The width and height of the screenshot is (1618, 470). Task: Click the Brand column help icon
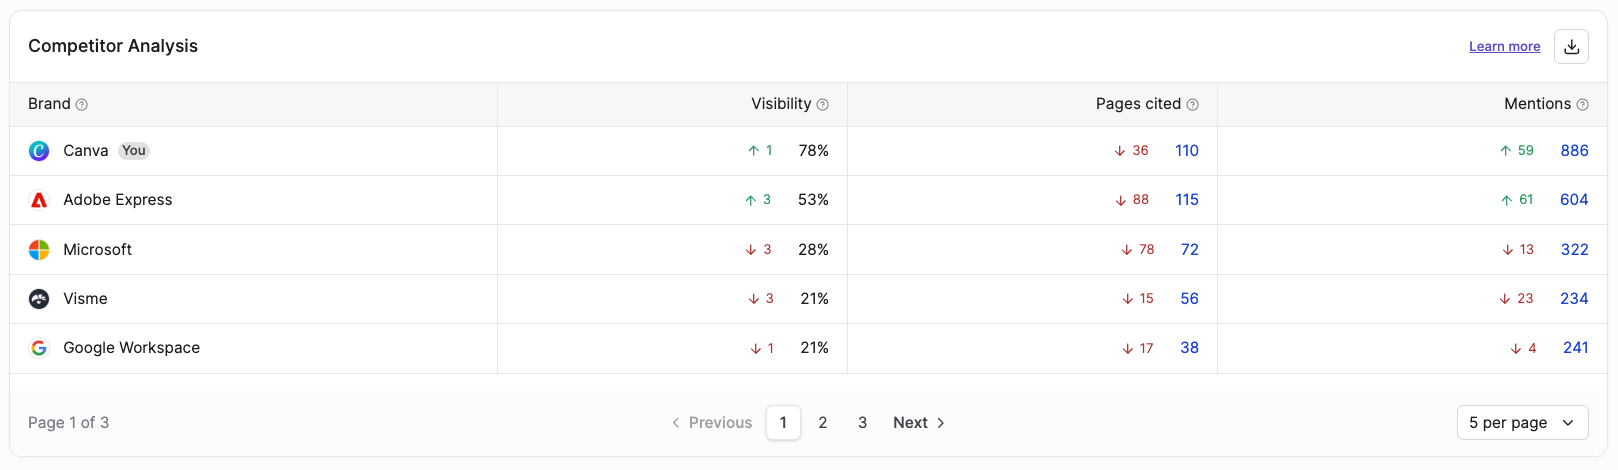[82, 105]
